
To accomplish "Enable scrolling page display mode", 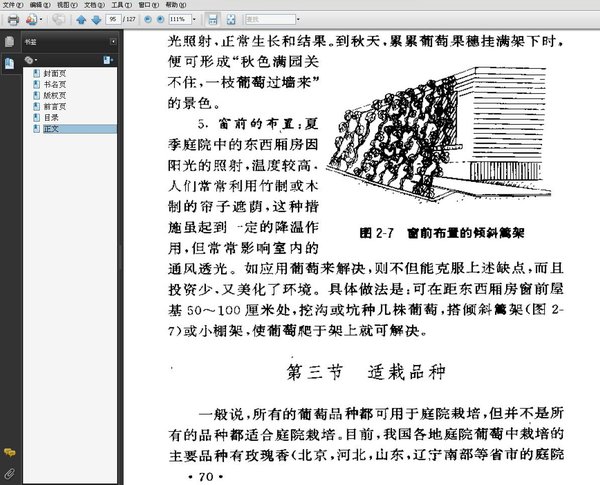I will tap(213, 19).
